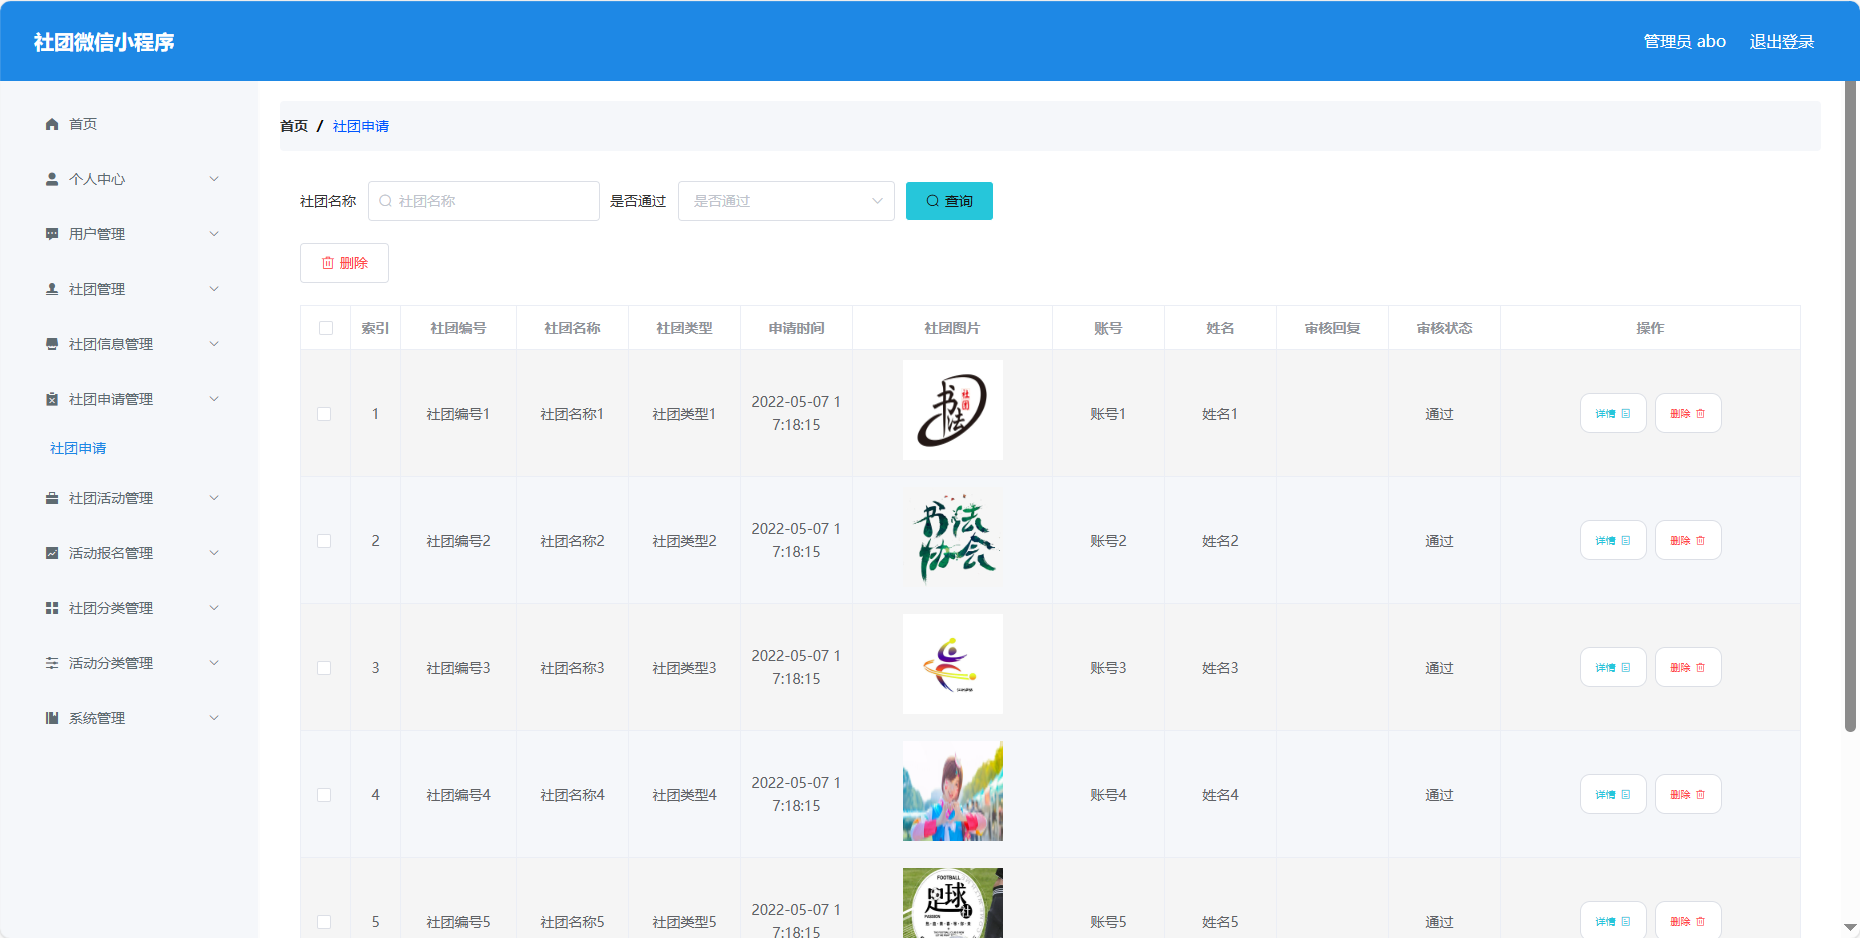Open the 用户管理 sidebar menu
Viewport: 1860px width, 938px height.
tap(129, 234)
